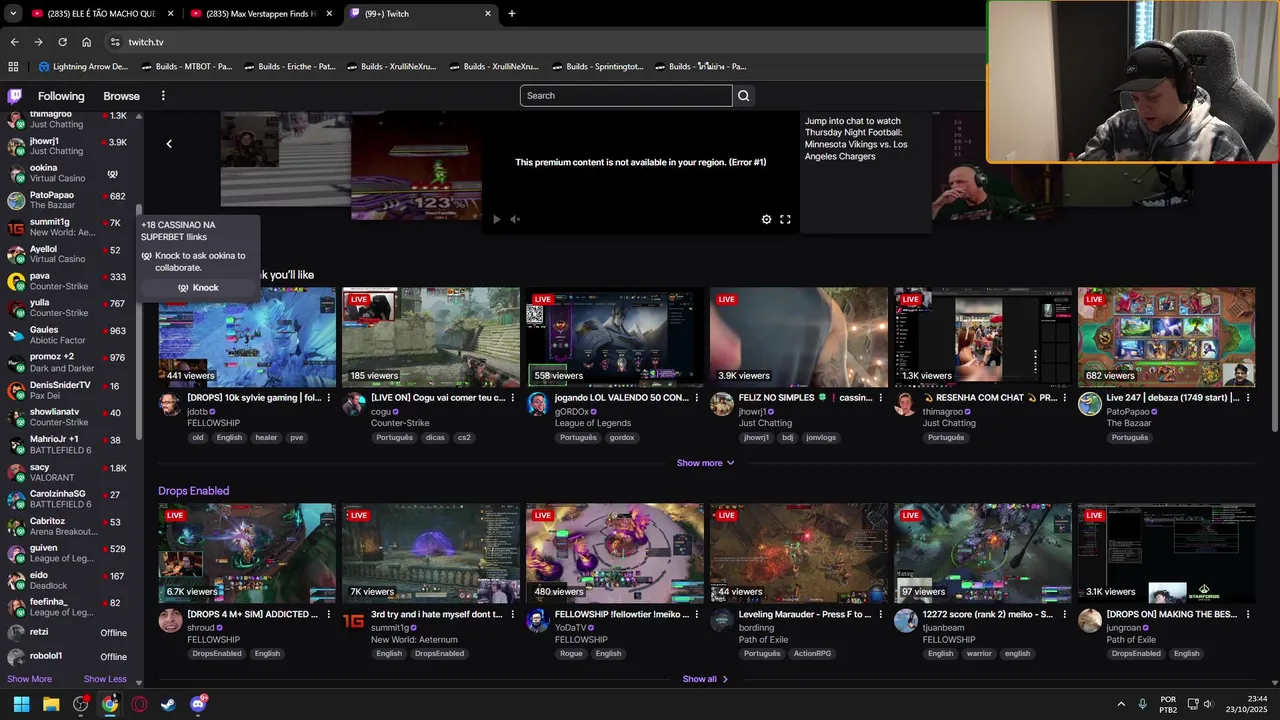Open options for PatoPapao stream card

pyautogui.click(x=1248, y=398)
